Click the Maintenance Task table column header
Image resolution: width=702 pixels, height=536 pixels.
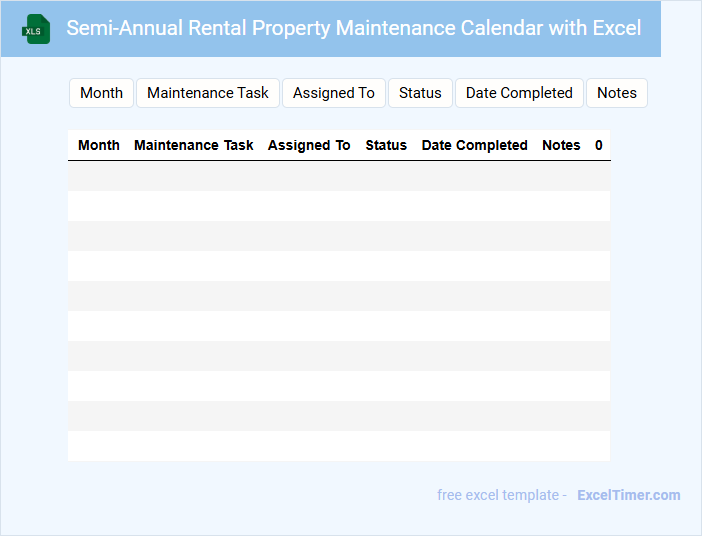[x=194, y=145]
